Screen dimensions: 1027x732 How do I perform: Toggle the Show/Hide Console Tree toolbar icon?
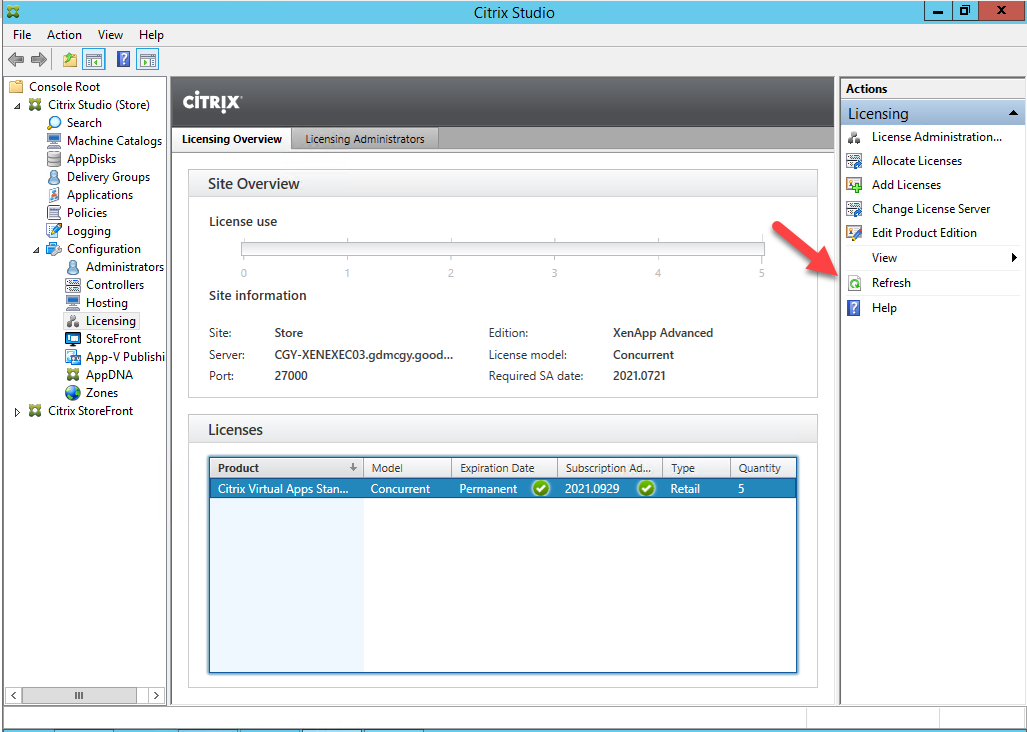(x=94, y=60)
